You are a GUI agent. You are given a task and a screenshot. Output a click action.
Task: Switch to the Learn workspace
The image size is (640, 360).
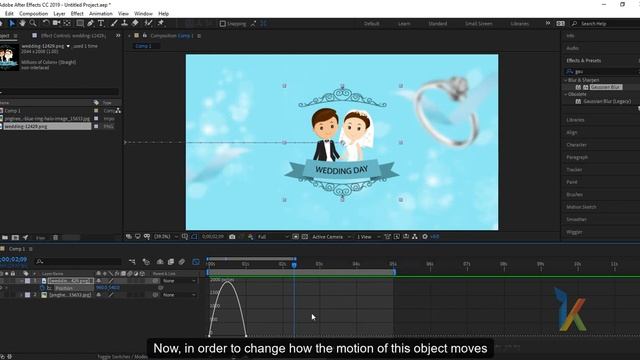pyautogui.click(x=404, y=24)
